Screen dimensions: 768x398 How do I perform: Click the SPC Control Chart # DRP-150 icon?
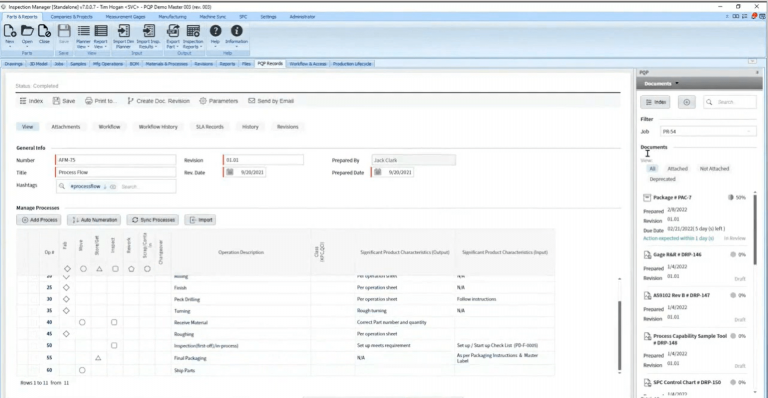click(x=647, y=382)
